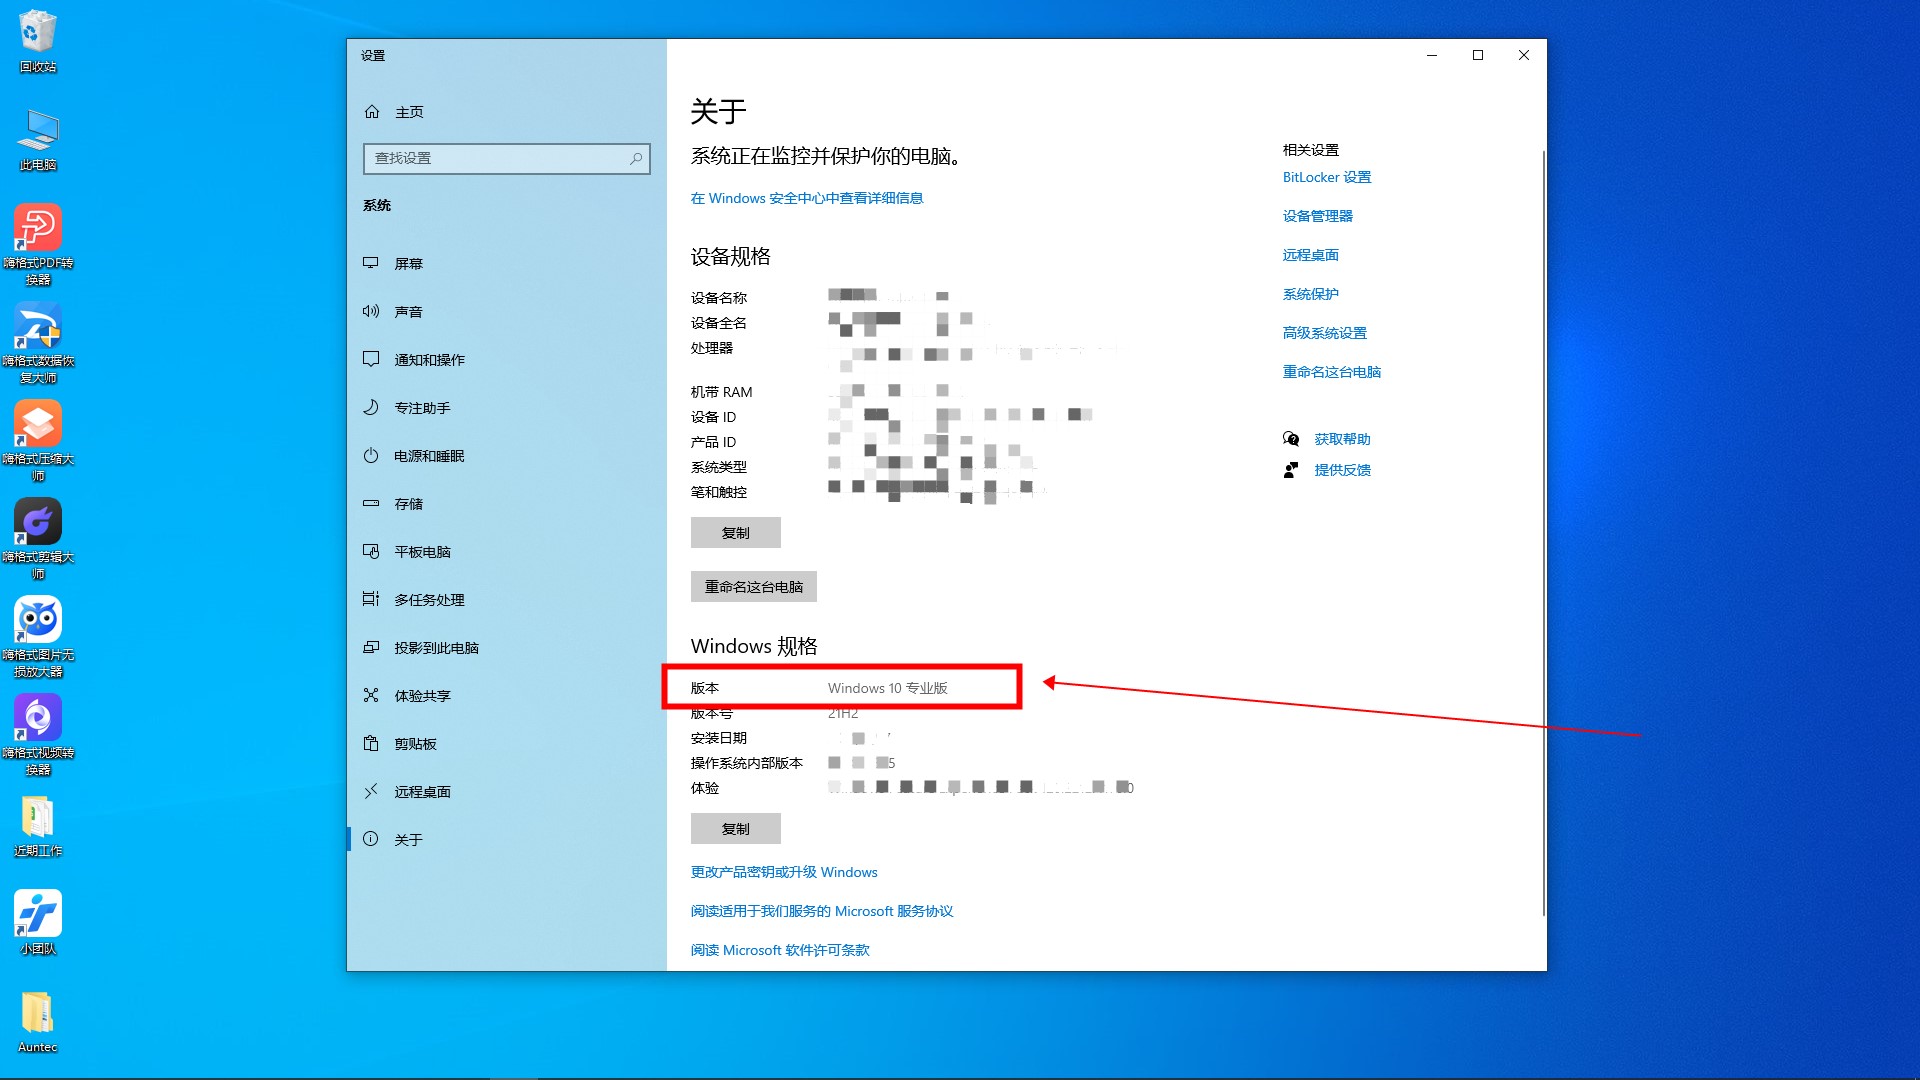Launch the 小团队 desktop shortcut
The width and height of the screenshot is (1920, 1080).
click(x=38, y=922)
